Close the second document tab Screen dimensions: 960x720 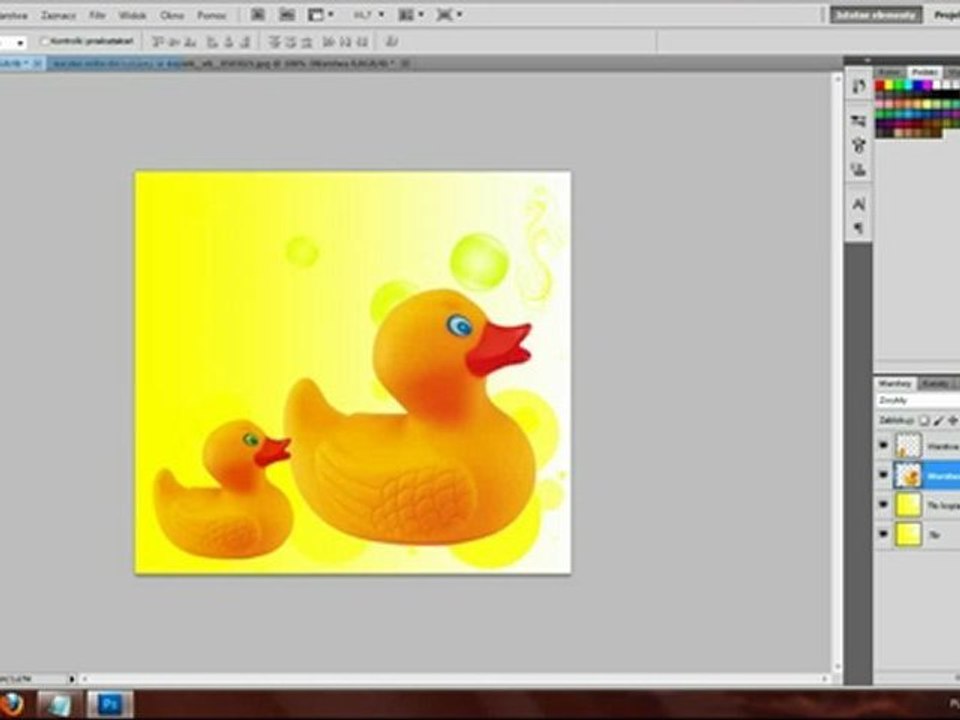tap(405, 63)
